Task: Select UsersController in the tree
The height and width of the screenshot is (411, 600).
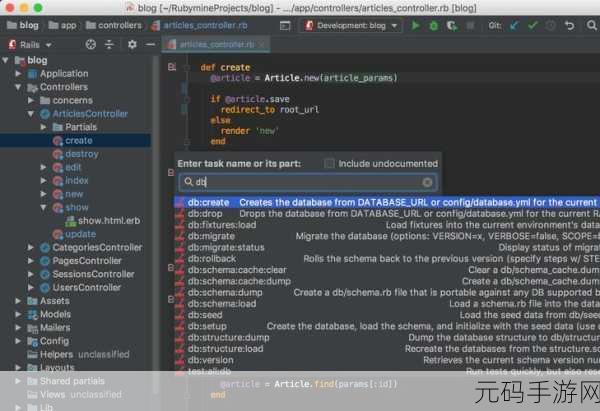Action: click(86, 287)
